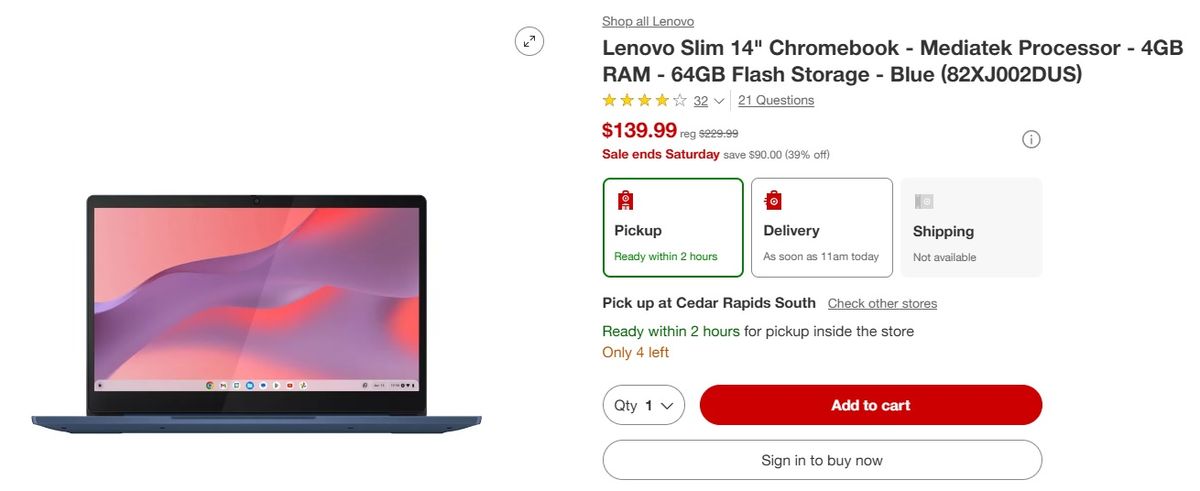The image size is (1200, 491).
Task: Open the Shop all Lenovo link
Action: [x=647, y=21]
